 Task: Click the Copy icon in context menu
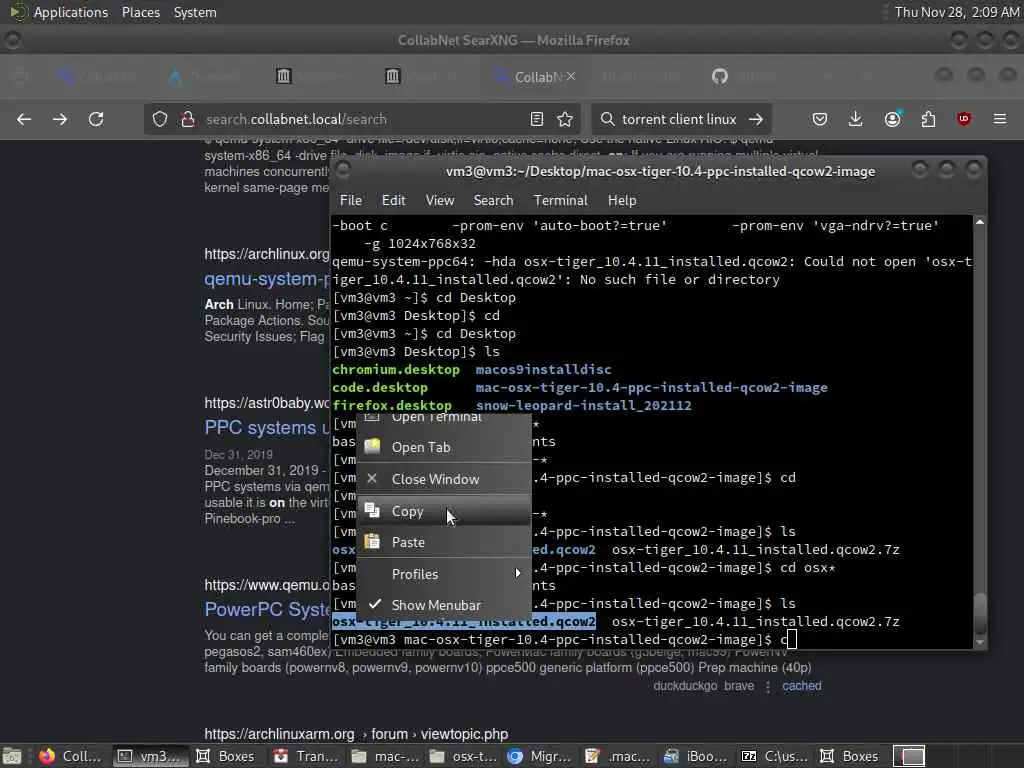(372, 510)
